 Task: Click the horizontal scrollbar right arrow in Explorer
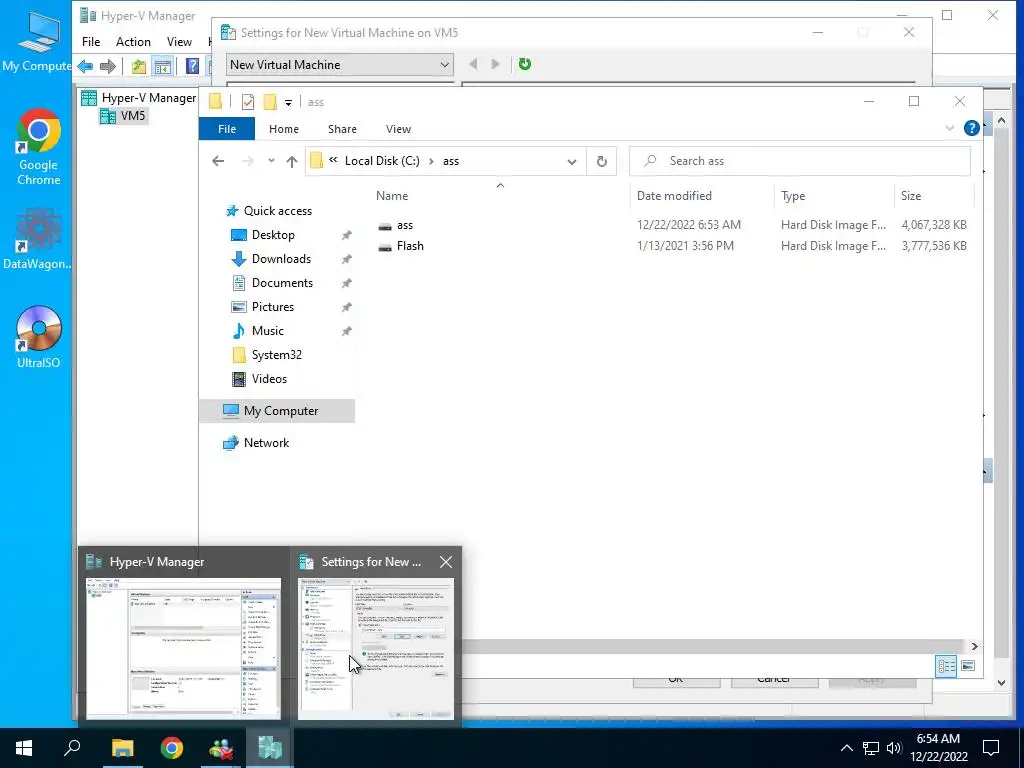974,647
